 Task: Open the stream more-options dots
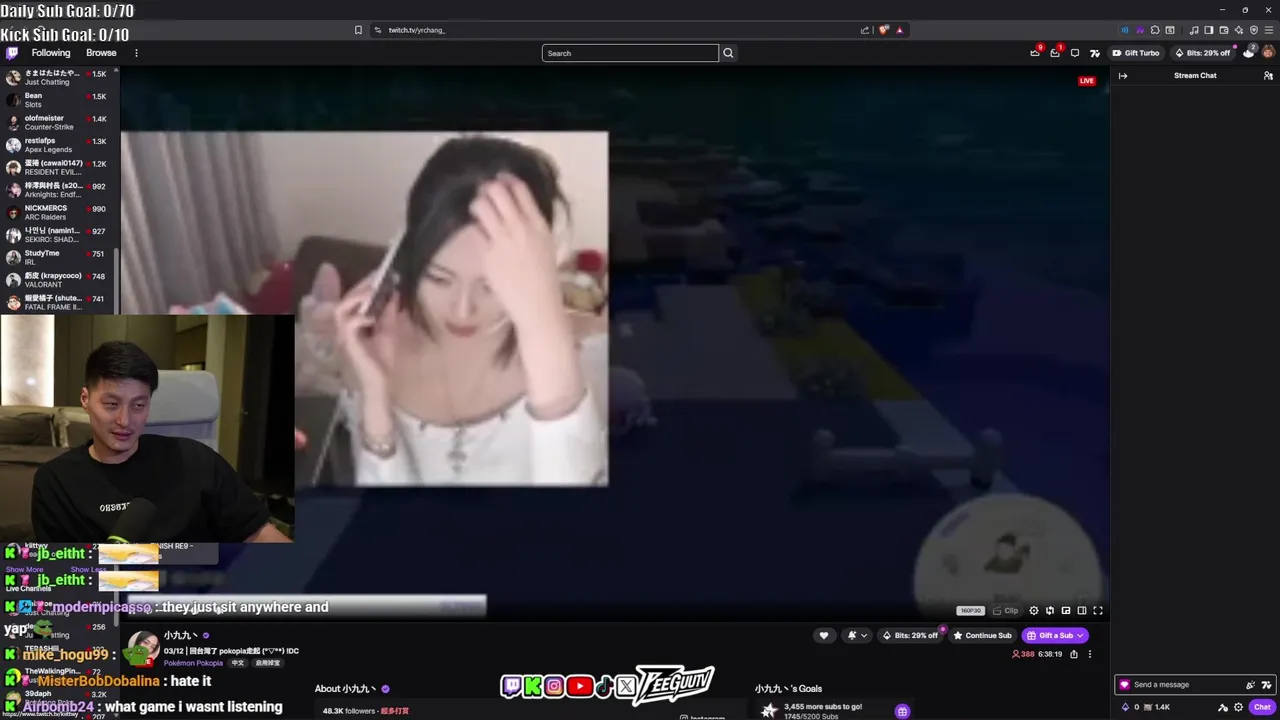(1090, 654)
